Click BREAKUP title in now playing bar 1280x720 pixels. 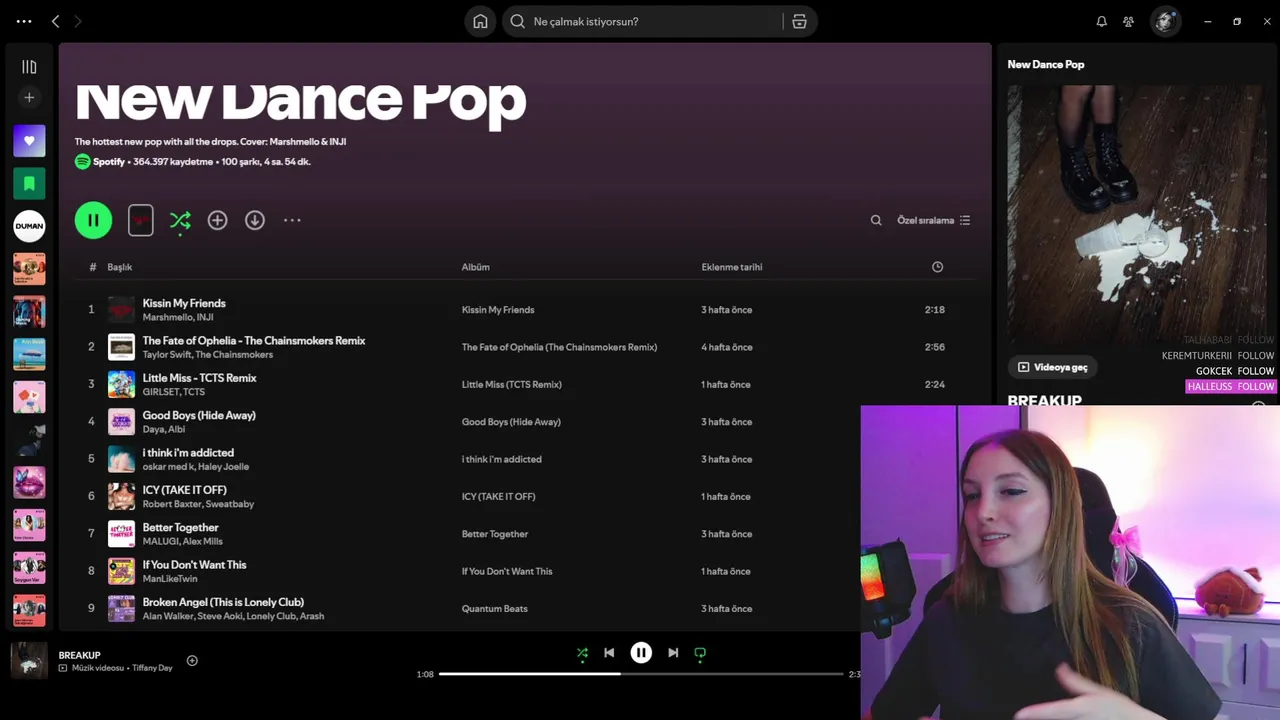point(79,655)
